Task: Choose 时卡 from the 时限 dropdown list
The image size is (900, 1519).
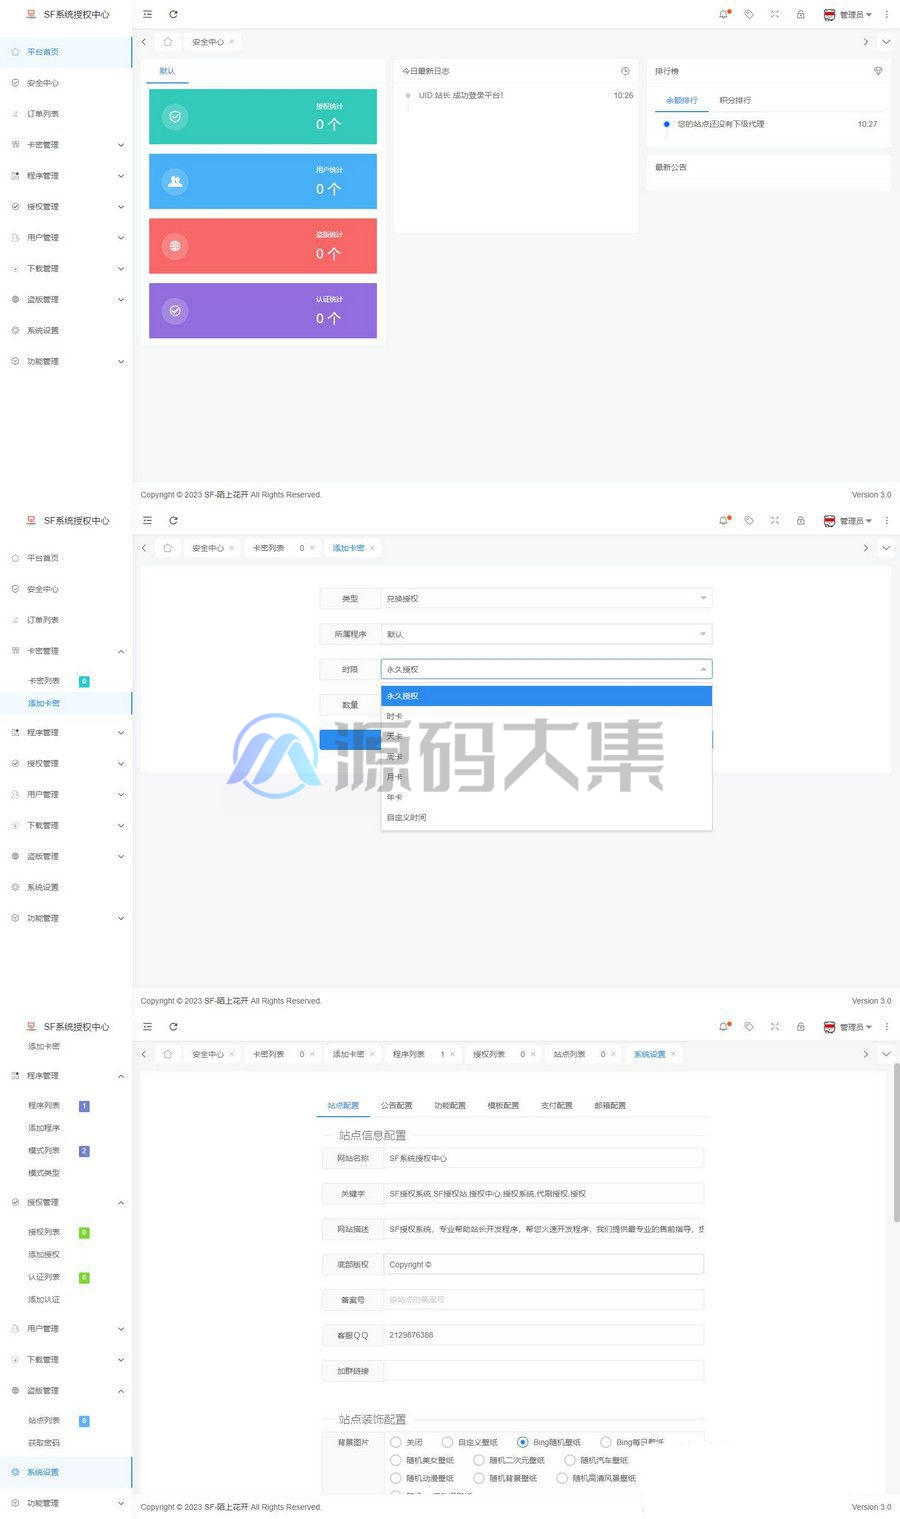Action: [x=546, y=716]
